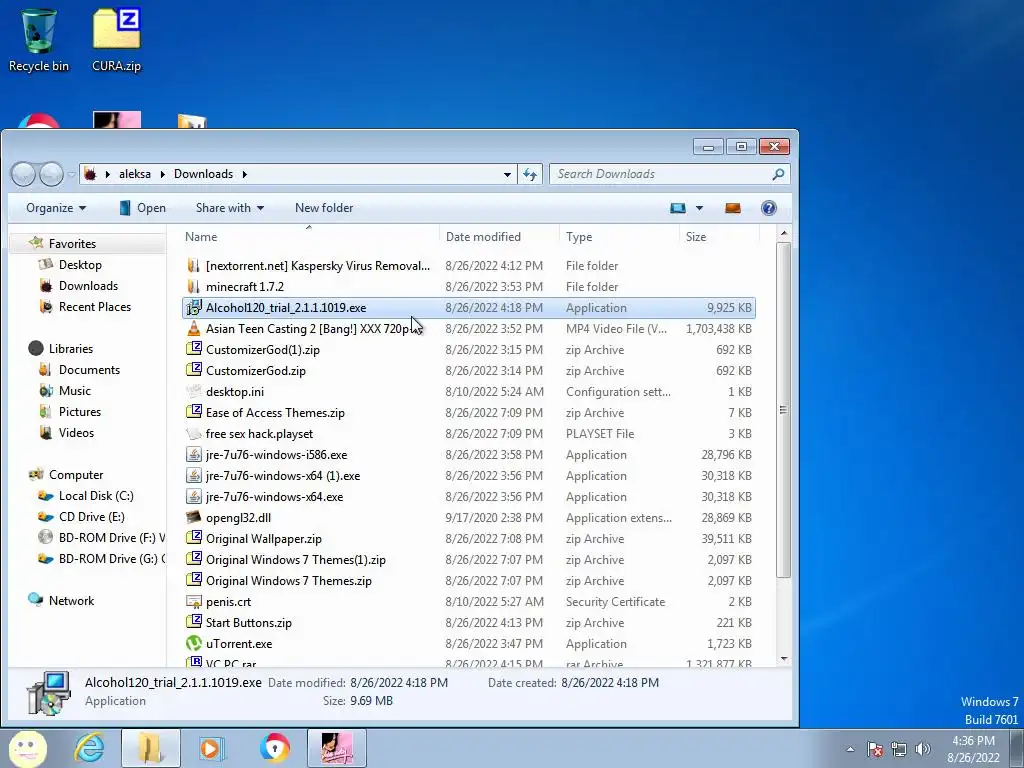Open Internet Explorer from the taskbar
Viewport: 1024px width, 768px height.
click(89, 748)
